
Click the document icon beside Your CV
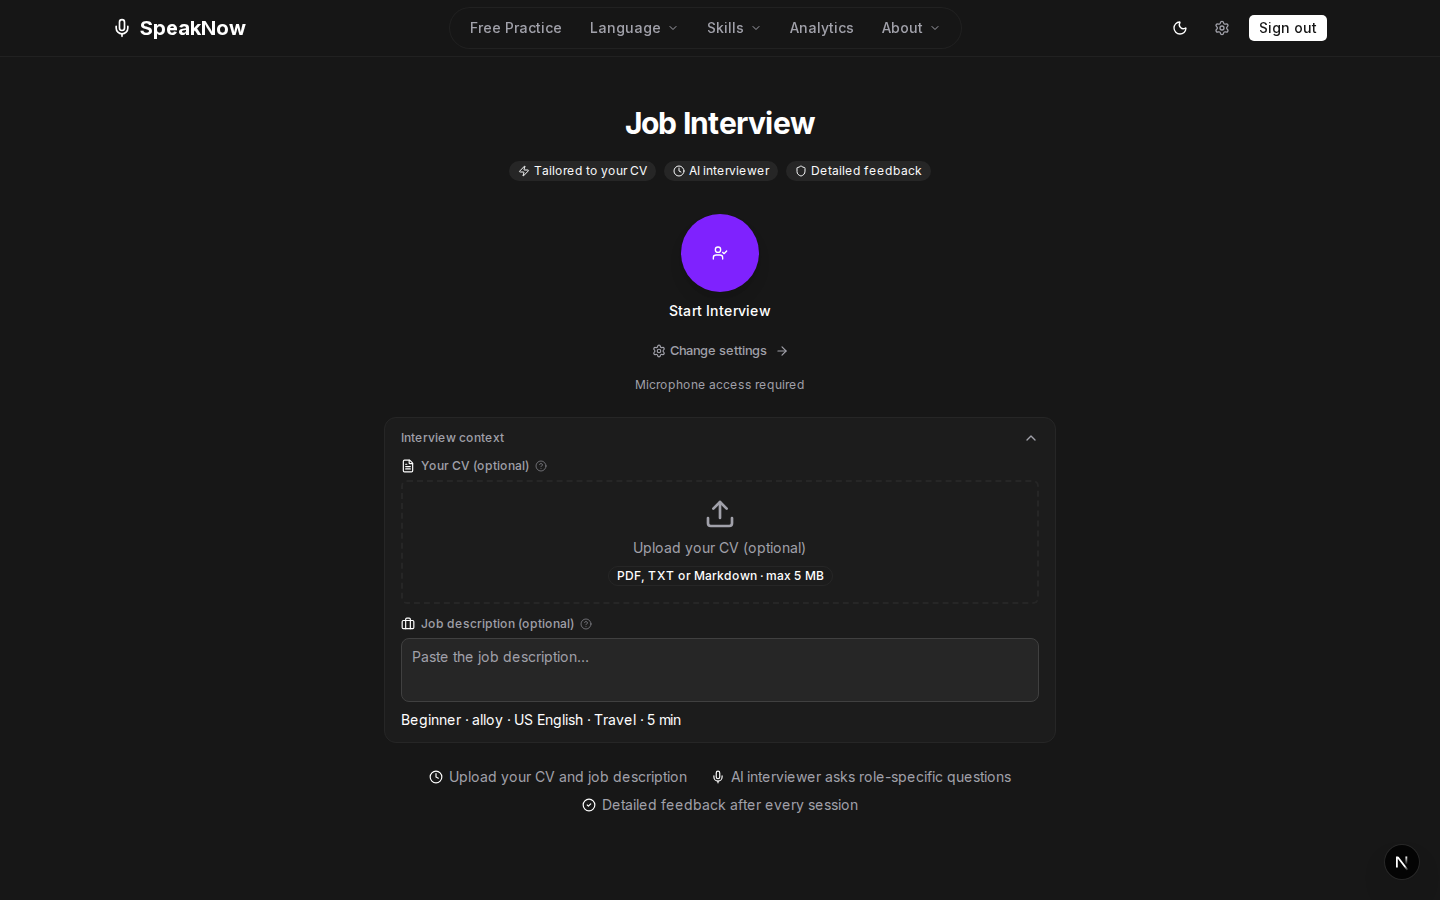tap(408, 466)
